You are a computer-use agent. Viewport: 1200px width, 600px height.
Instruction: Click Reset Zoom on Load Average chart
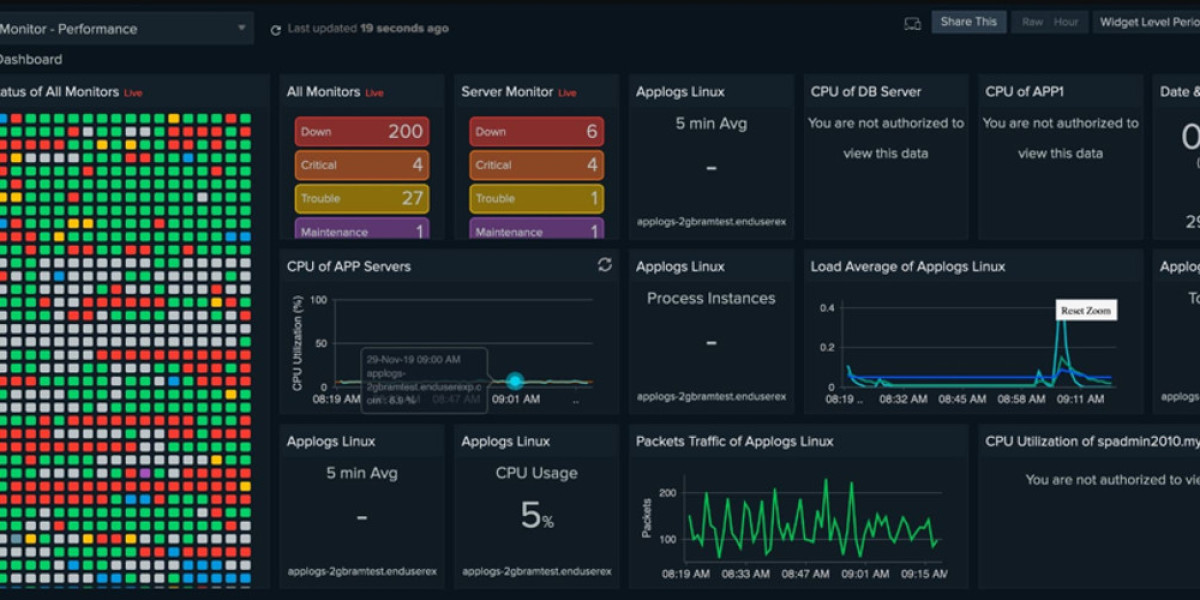[x=1086, y=311]
